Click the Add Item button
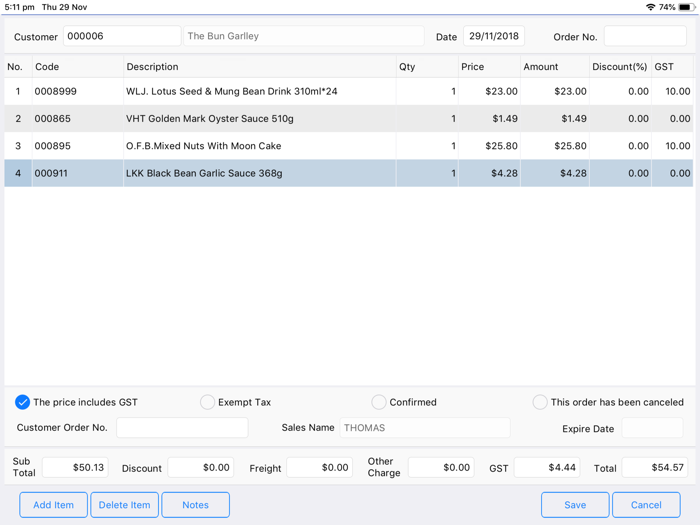Image resolution: width=700 pixels, height=525 pixels. [53, 505]
